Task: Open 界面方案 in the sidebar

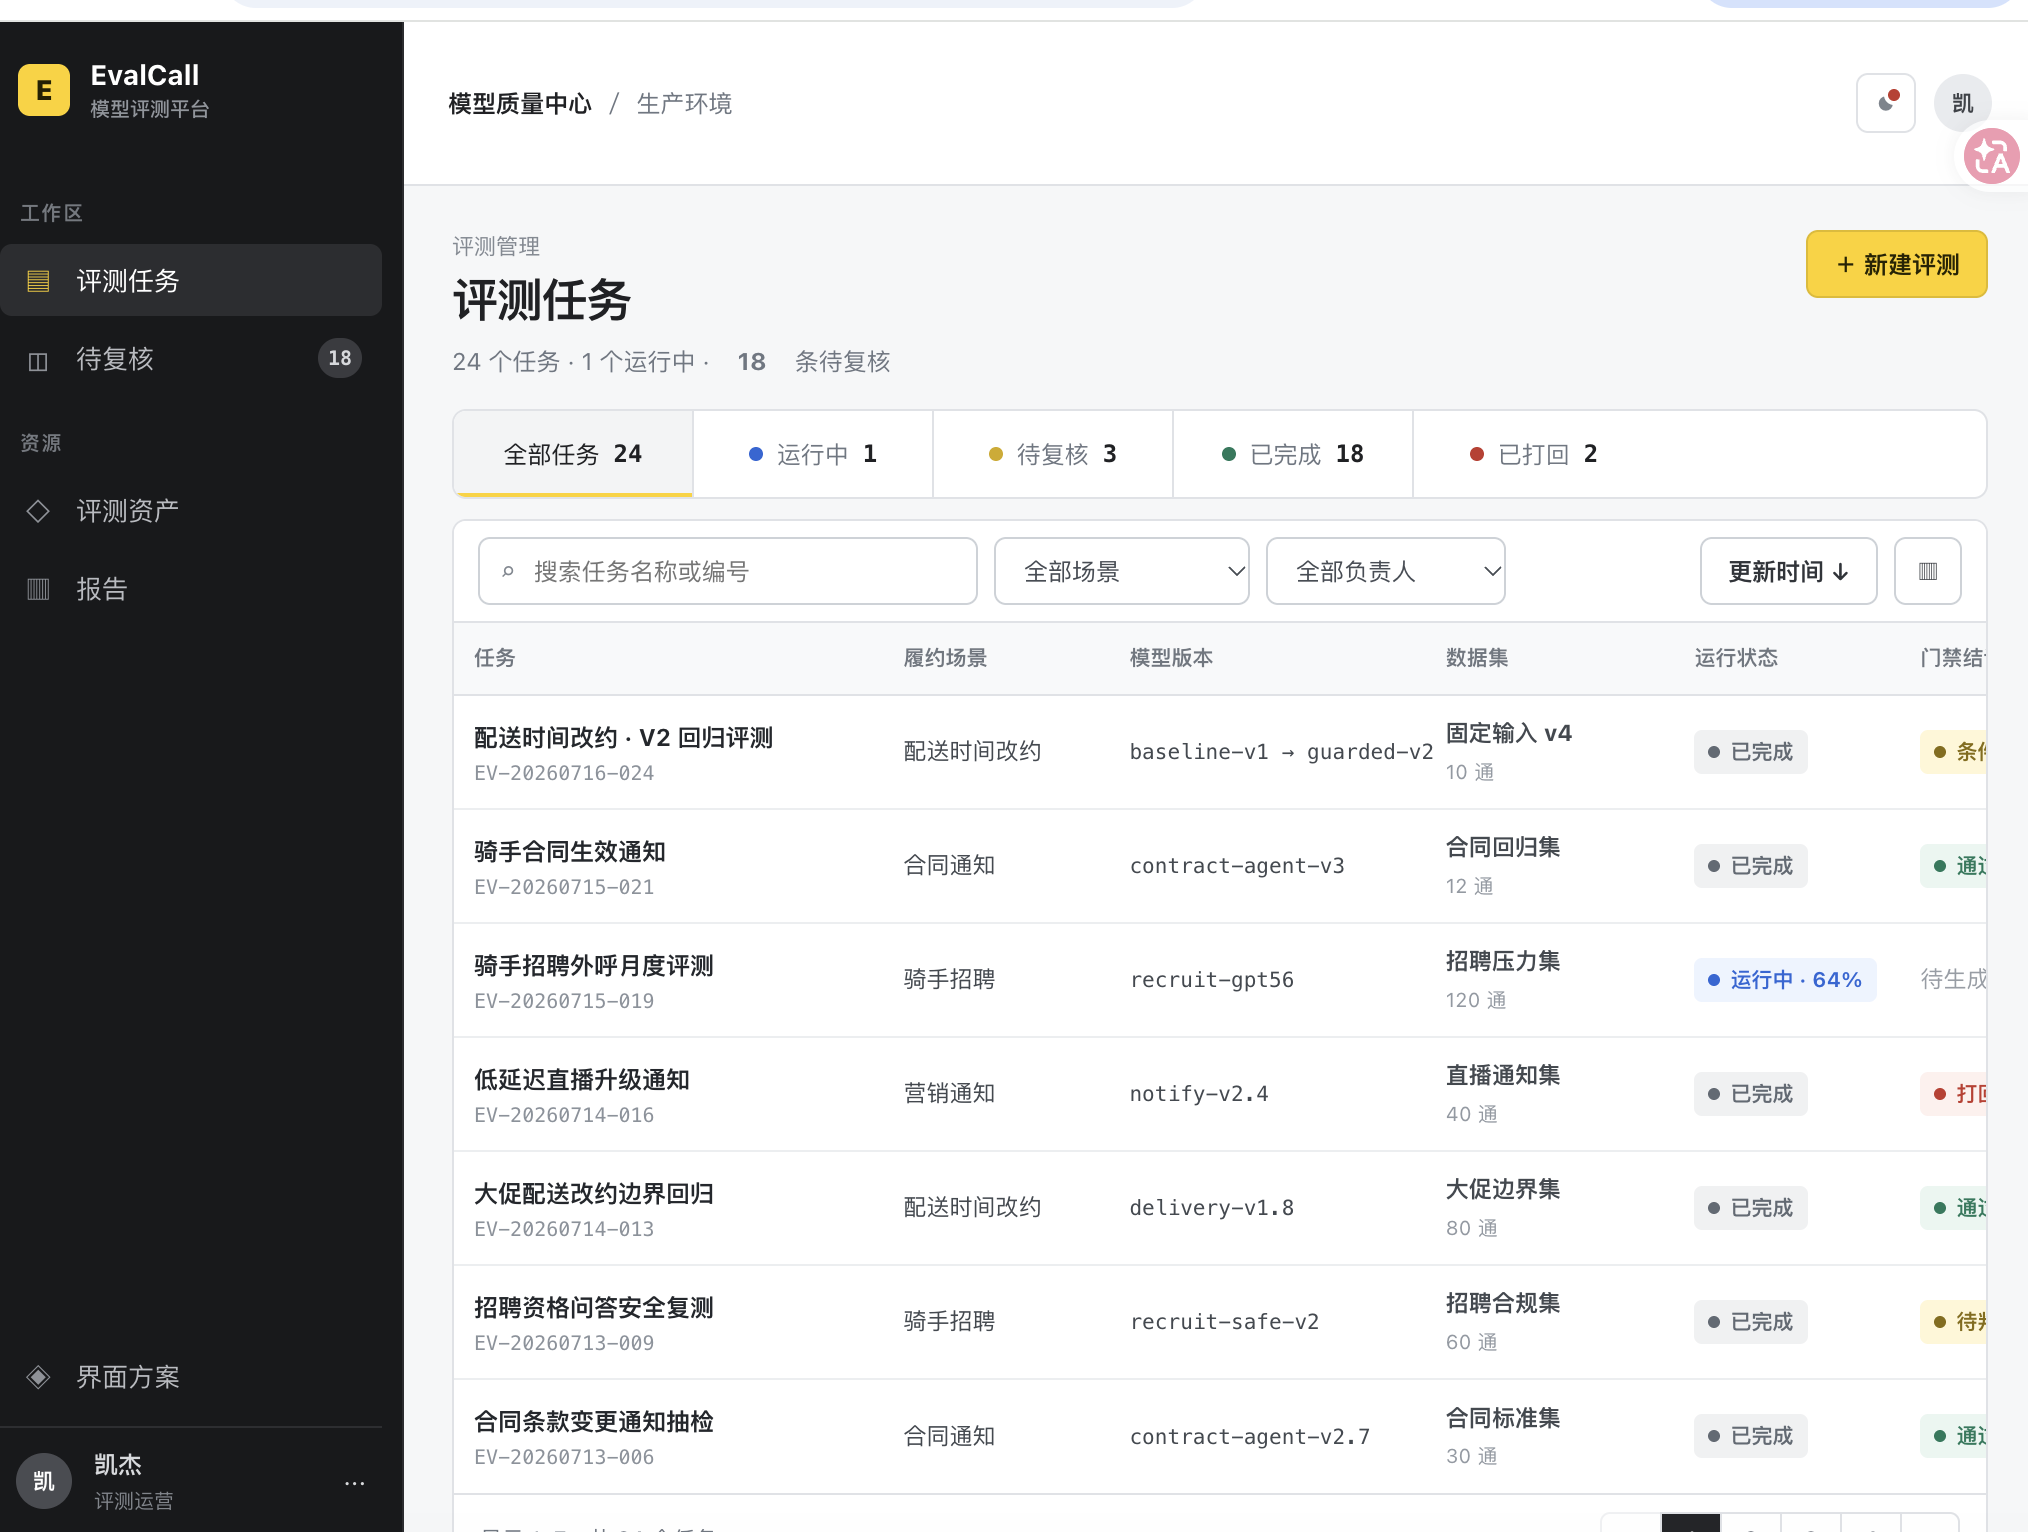Action: (191, 1377)
